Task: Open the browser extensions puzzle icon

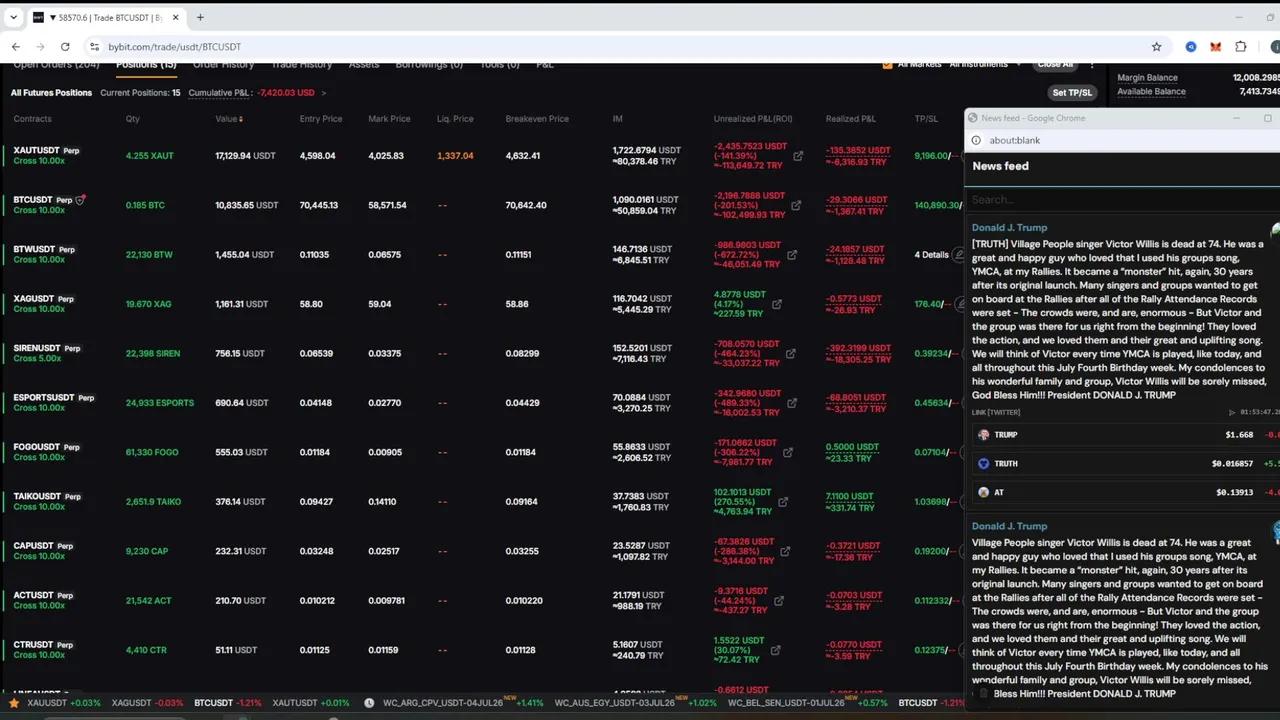Action: [1241, 47]
